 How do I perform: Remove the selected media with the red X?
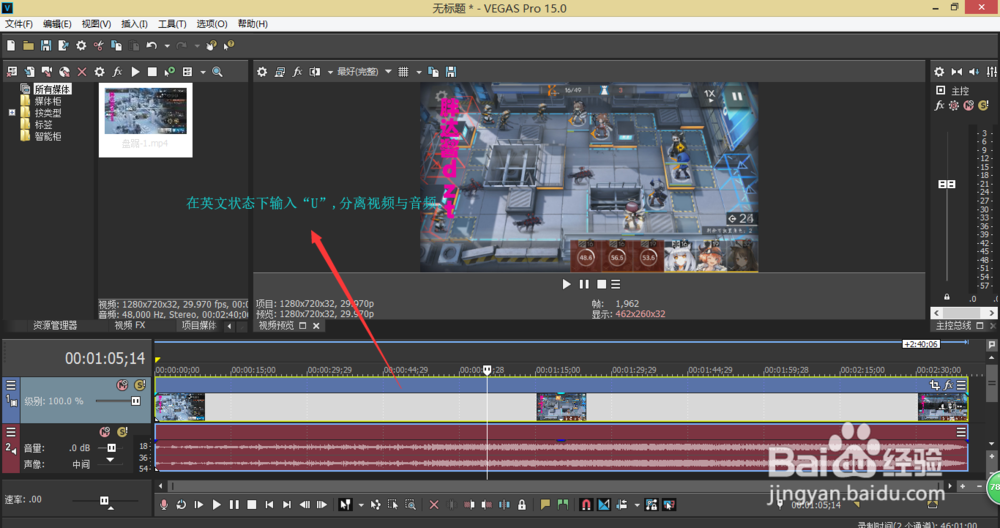coord(82,72)
